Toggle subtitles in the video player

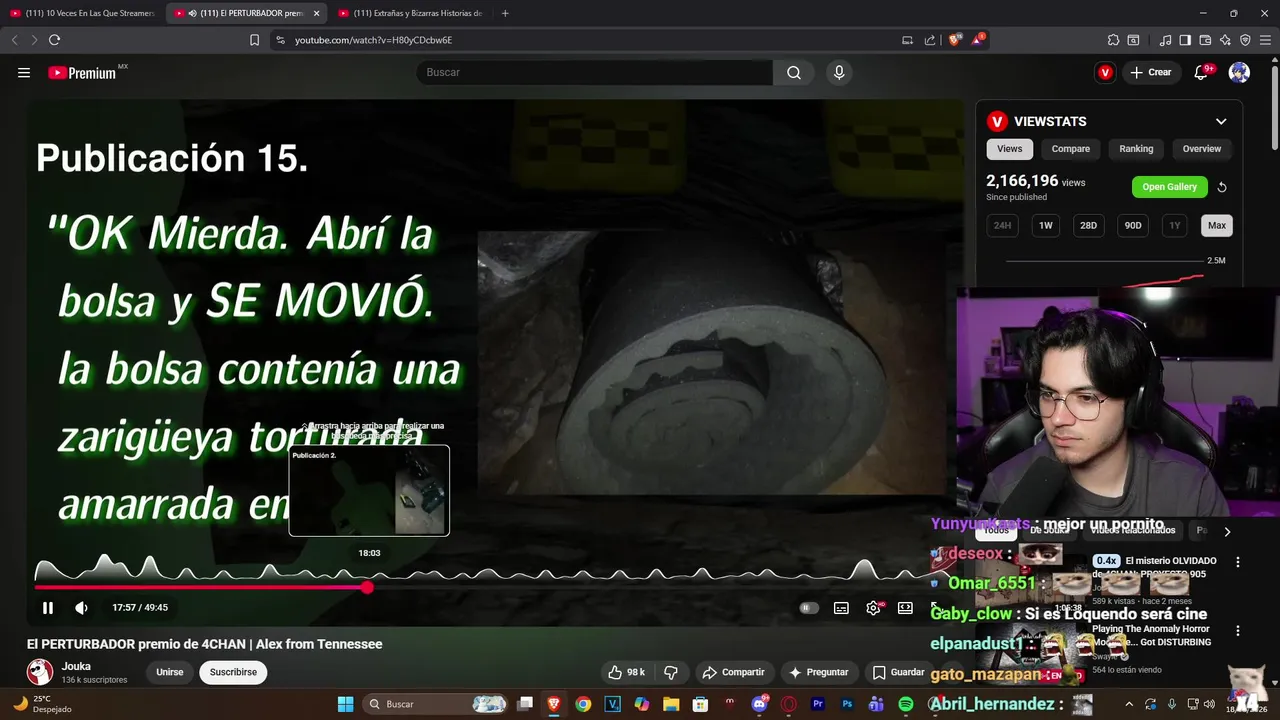coord(841,607)
